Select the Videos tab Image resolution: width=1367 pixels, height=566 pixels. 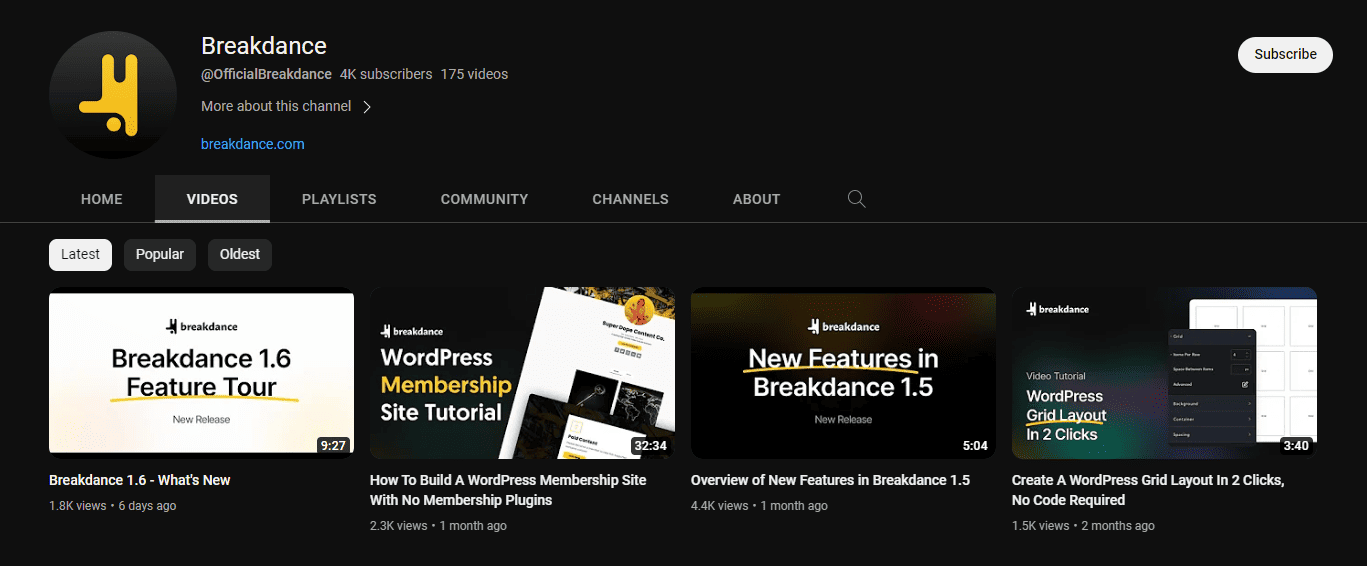pos(212,199)
